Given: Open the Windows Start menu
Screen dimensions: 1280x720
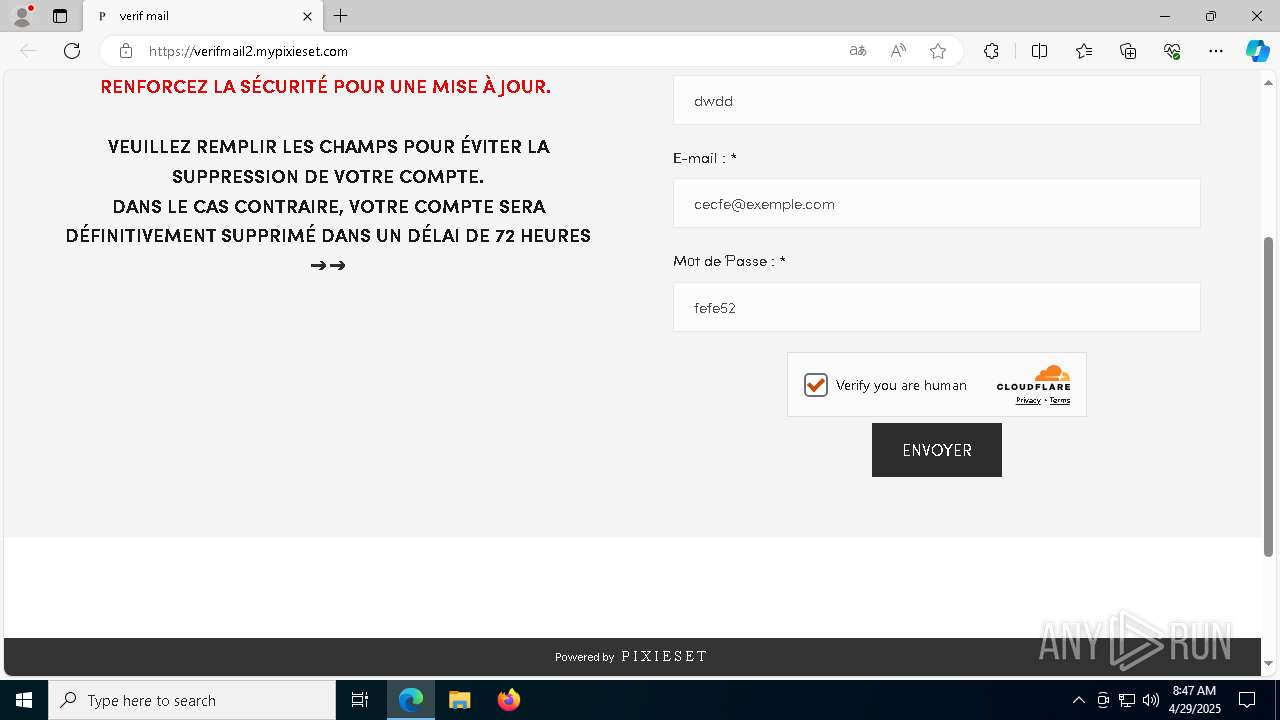Looking at the screenshot, I should coord(24,700).
